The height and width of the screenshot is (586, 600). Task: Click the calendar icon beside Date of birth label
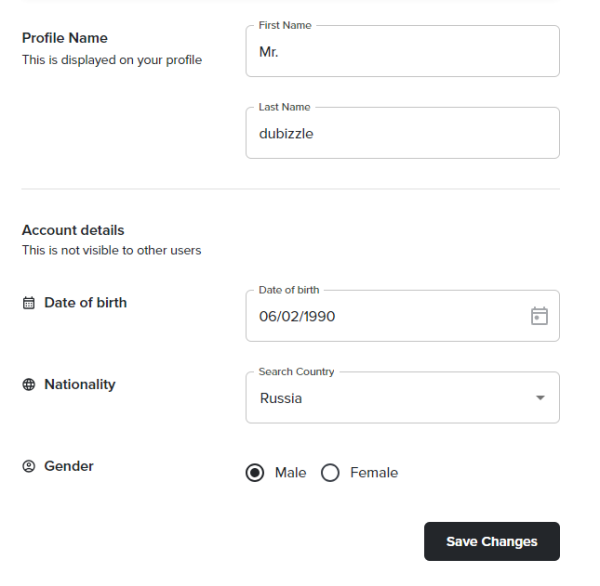tap(28, 303)
